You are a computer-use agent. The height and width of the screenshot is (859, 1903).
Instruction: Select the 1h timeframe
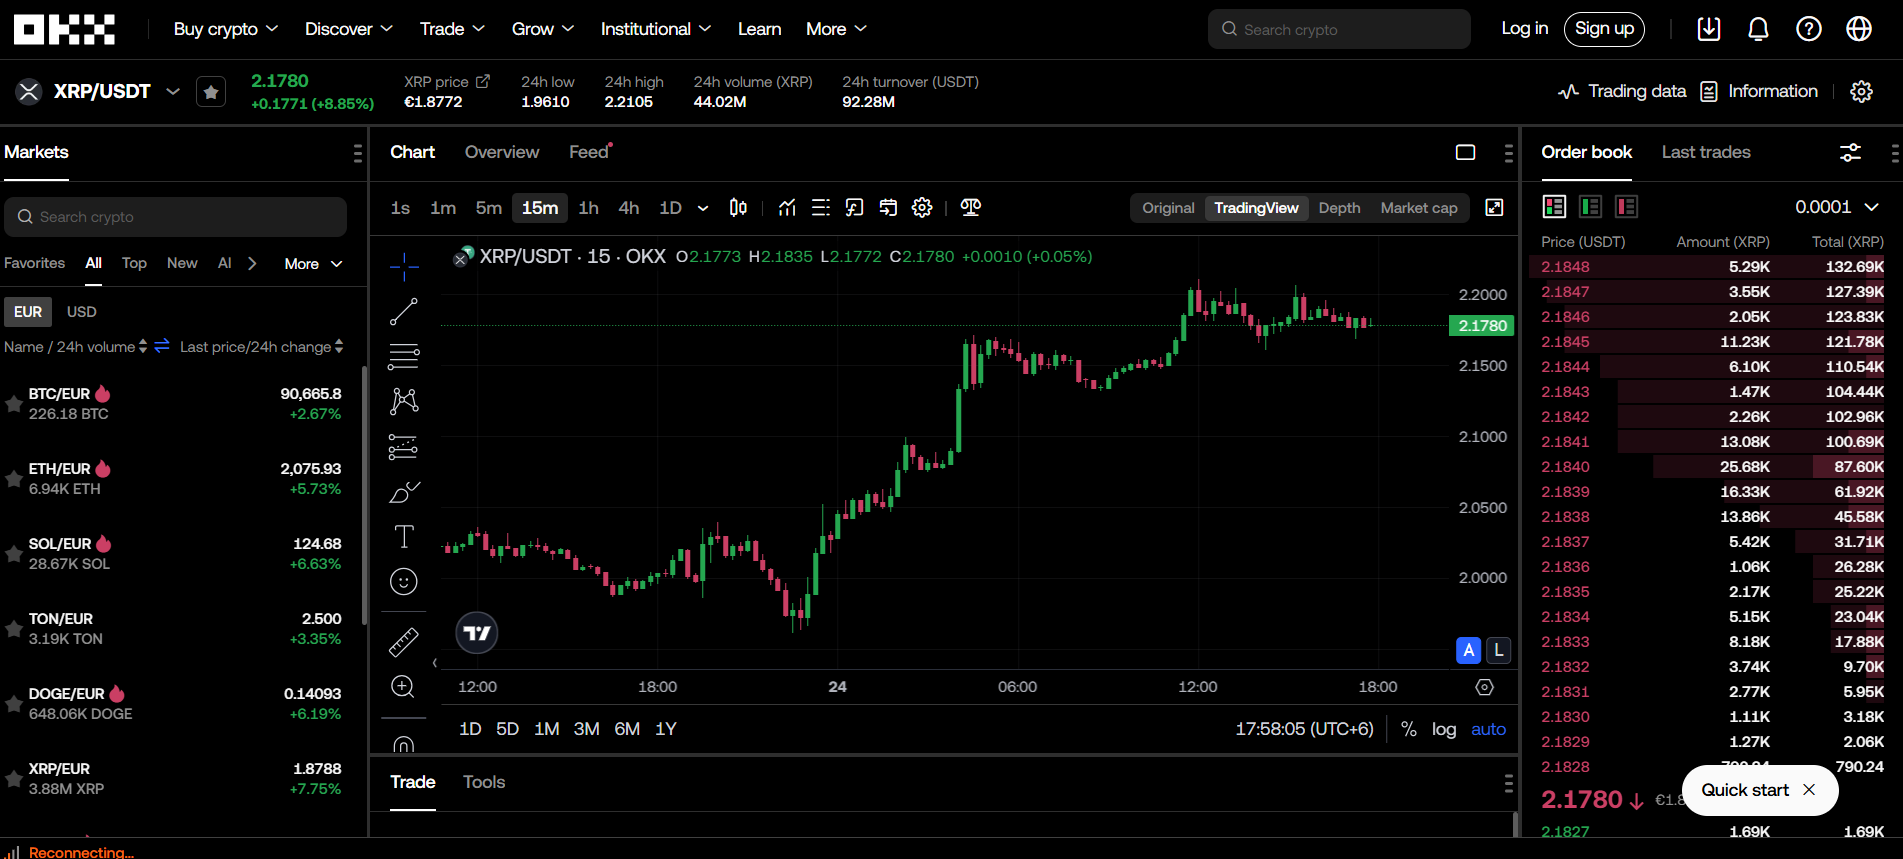(x=588, y=207)
